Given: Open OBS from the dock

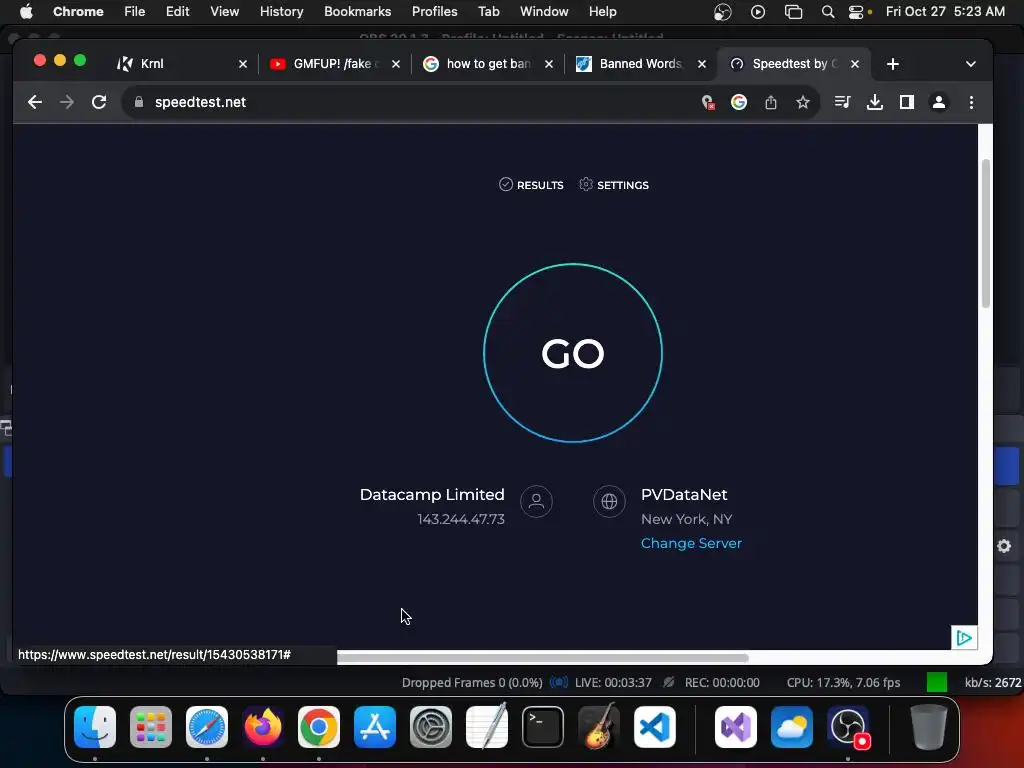Looking at the screenshot, I should (x=848, y=727).
